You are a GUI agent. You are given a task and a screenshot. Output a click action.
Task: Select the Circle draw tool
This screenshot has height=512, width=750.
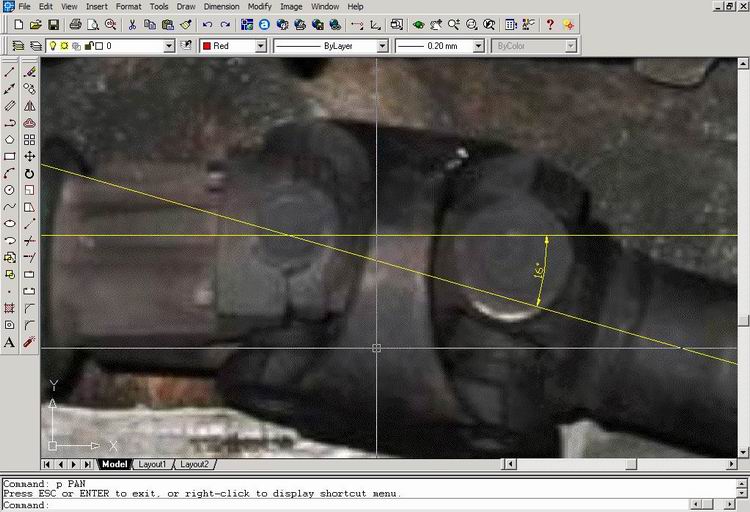pos(10,190)
